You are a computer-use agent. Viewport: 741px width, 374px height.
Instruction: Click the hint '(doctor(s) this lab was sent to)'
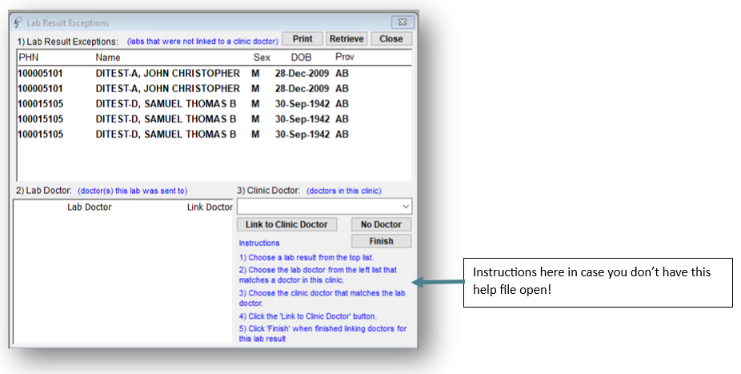click(132, 191)
